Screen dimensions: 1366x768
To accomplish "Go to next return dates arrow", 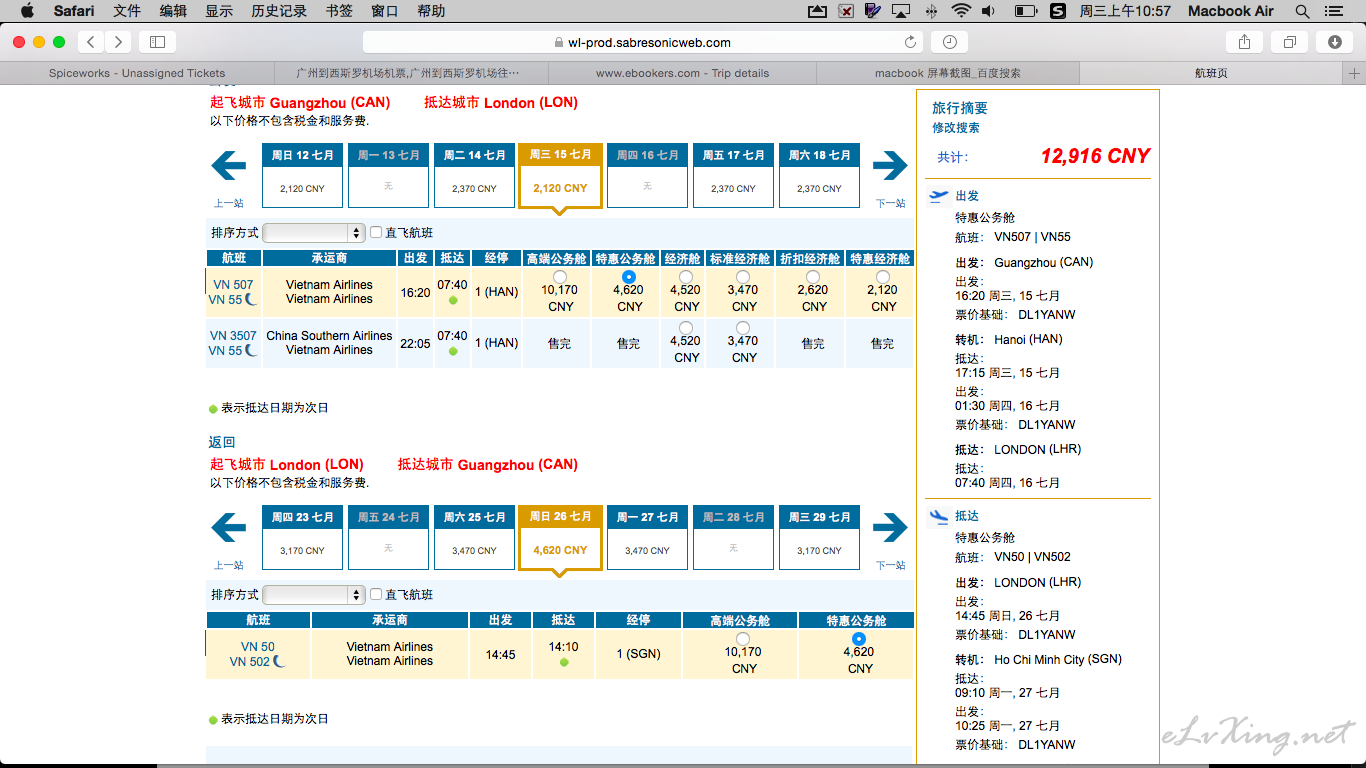I will click(x=890, y=528).
